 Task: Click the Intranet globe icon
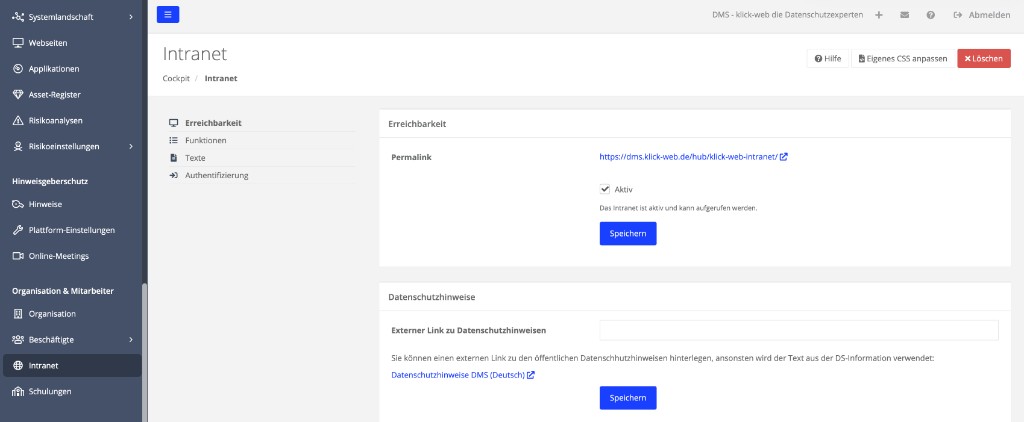(18, 366)
